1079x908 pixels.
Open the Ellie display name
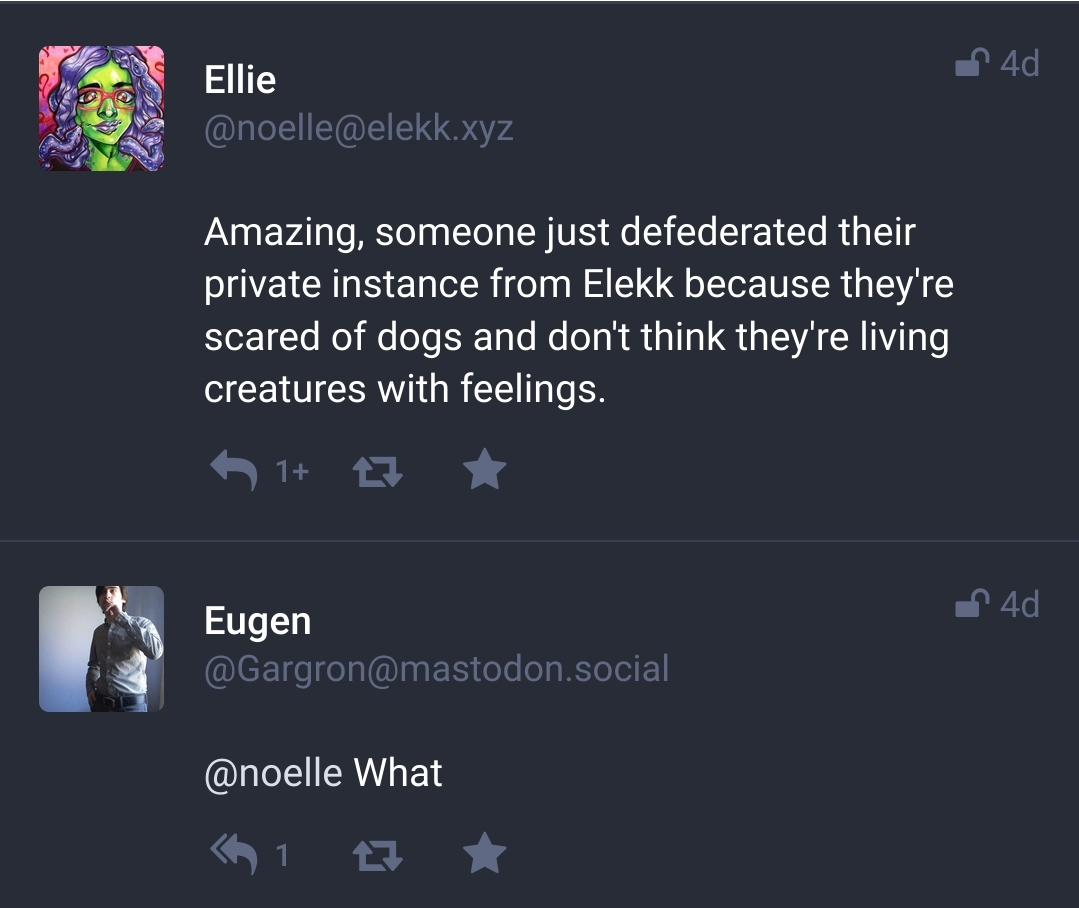coord(240,80)
